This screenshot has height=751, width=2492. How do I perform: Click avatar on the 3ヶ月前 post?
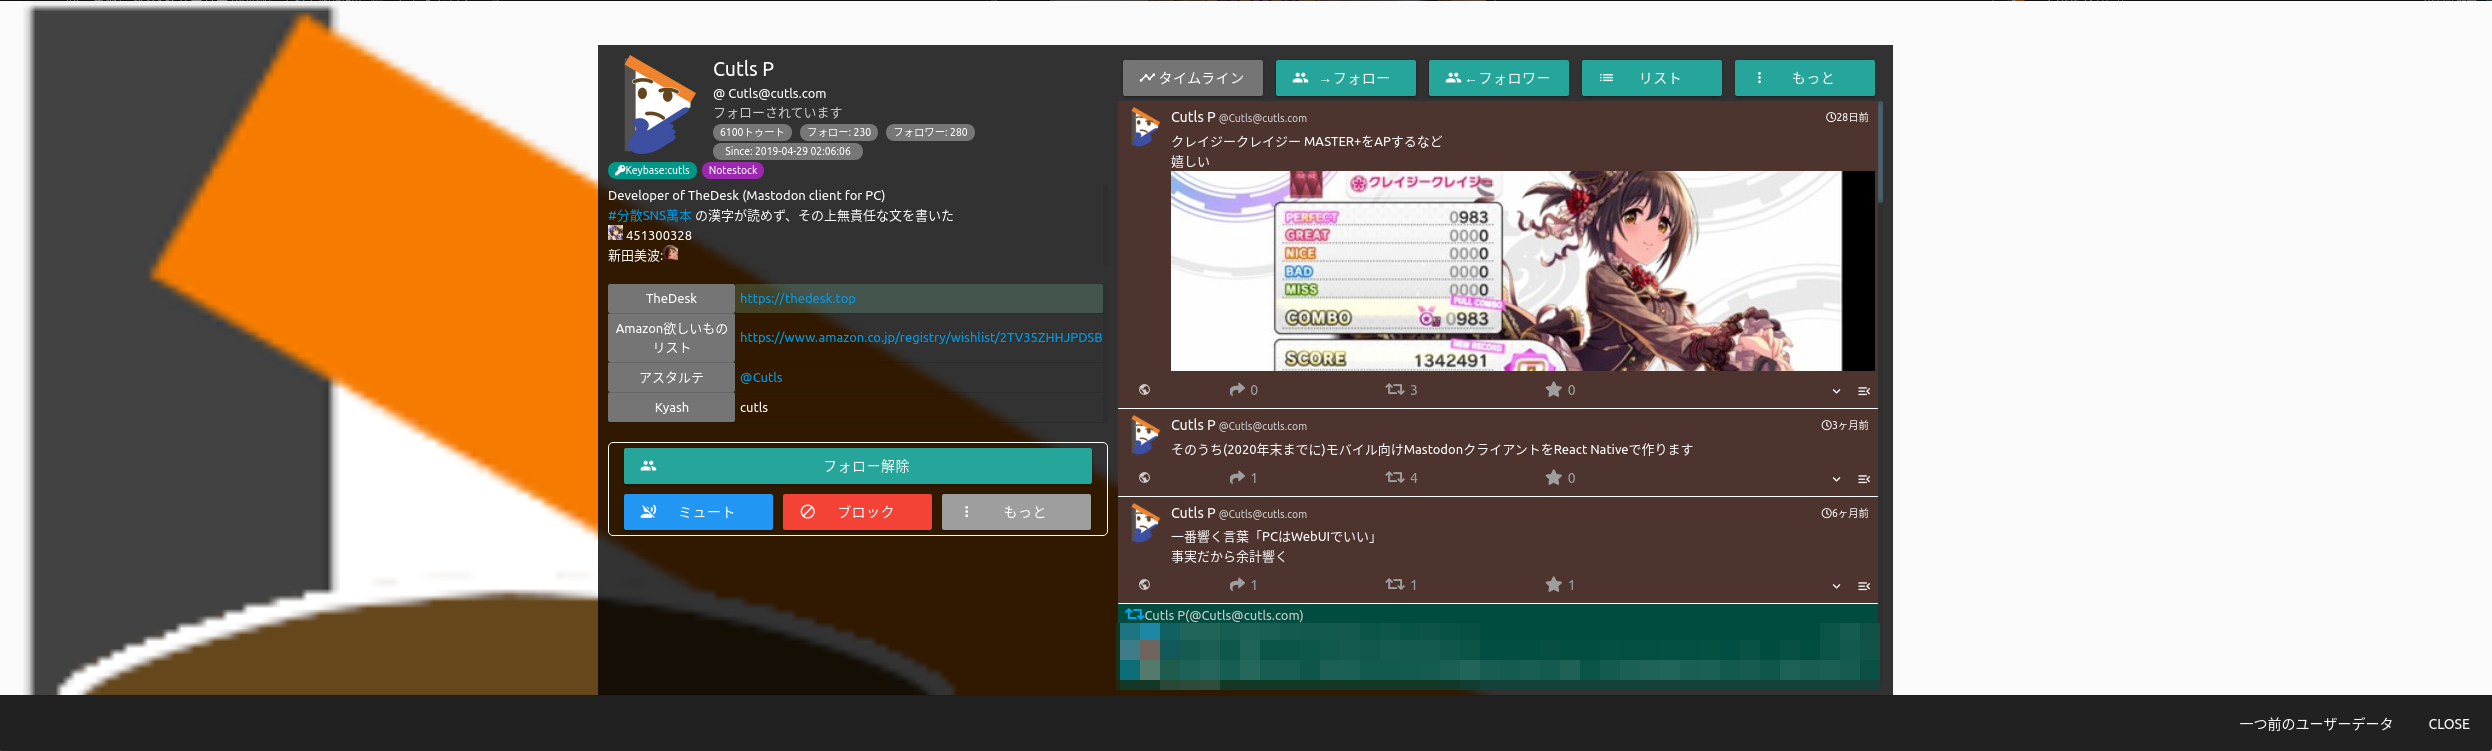[x=1145, y=435]
